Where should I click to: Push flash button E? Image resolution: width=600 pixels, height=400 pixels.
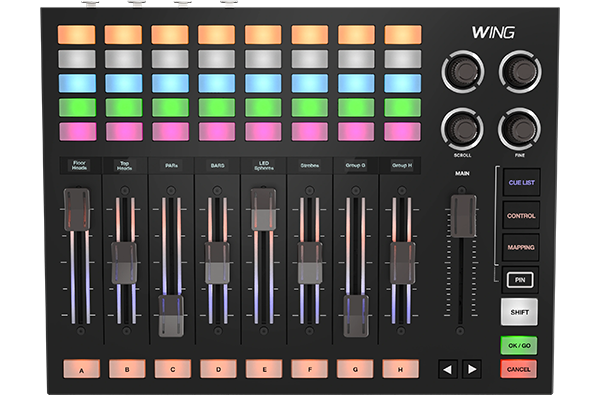(264, 369)
